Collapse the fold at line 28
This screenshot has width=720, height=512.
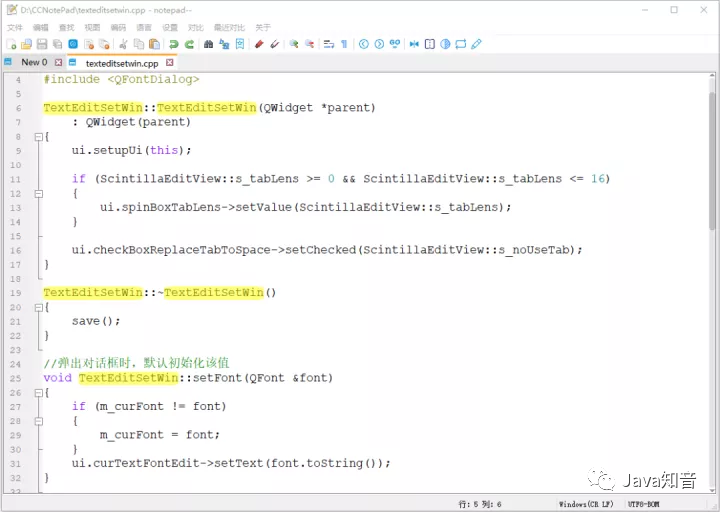(x=39, y=421)
